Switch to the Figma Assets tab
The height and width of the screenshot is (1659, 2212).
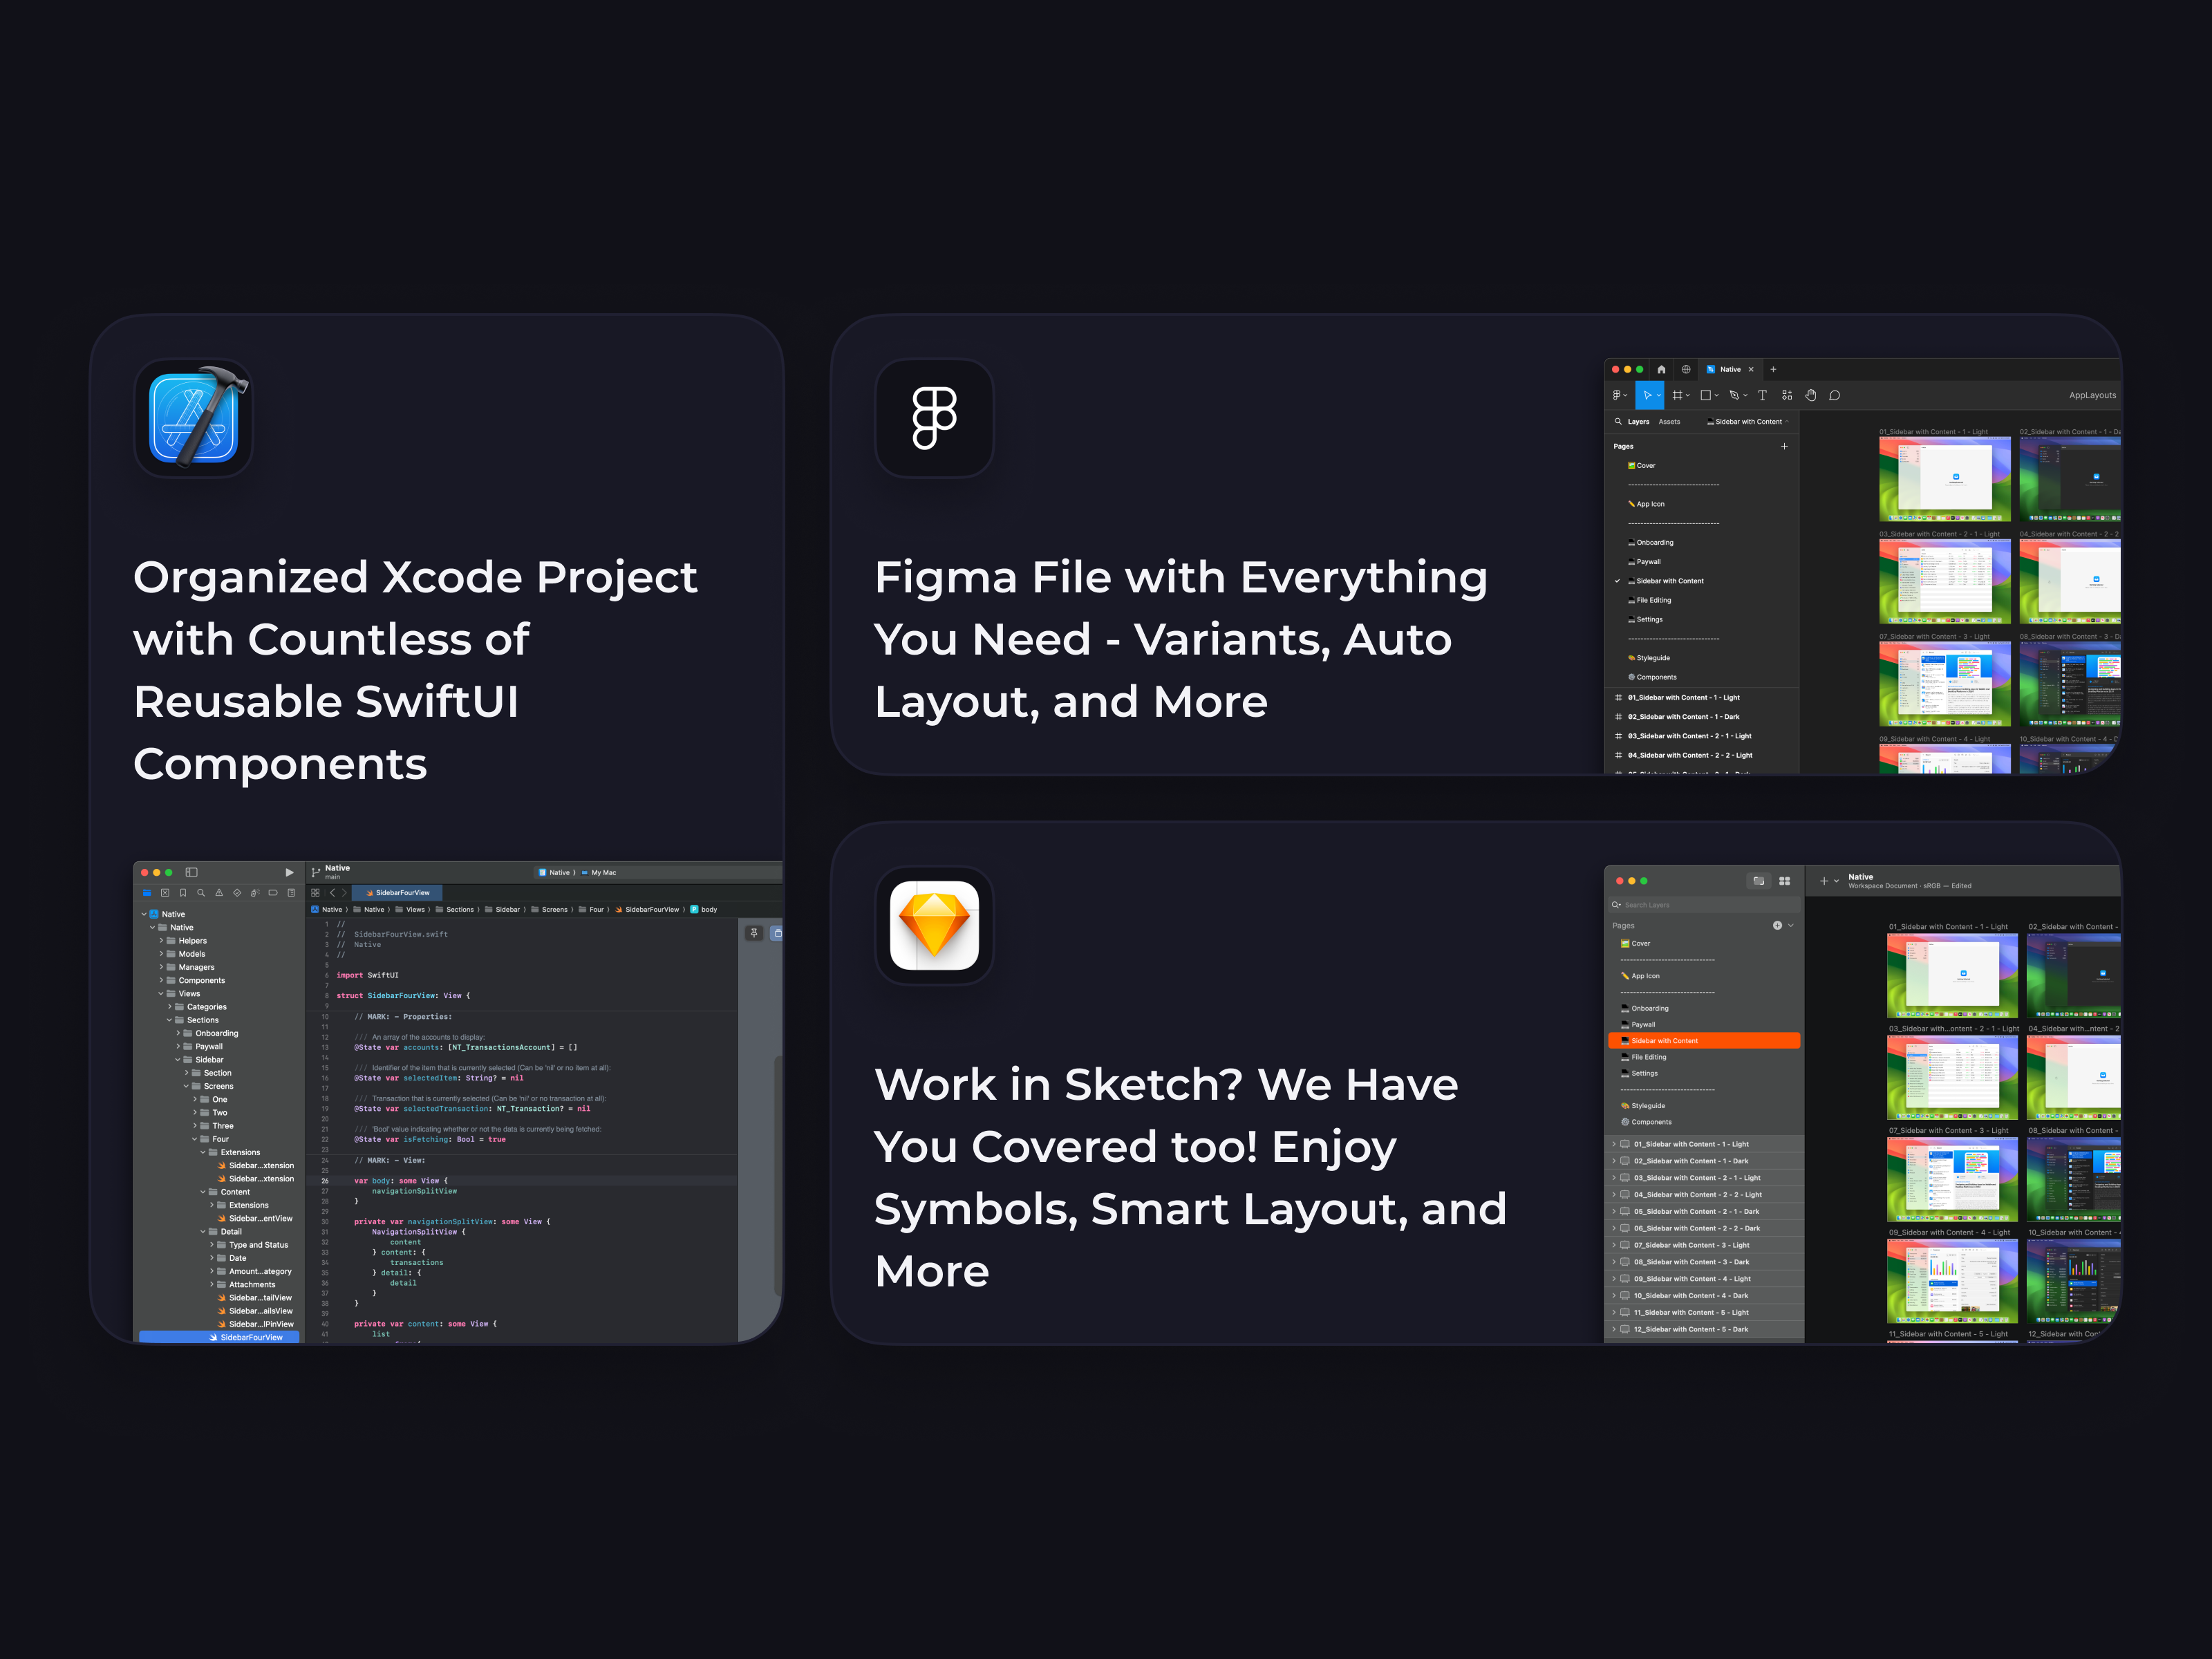click(1669, 421)
